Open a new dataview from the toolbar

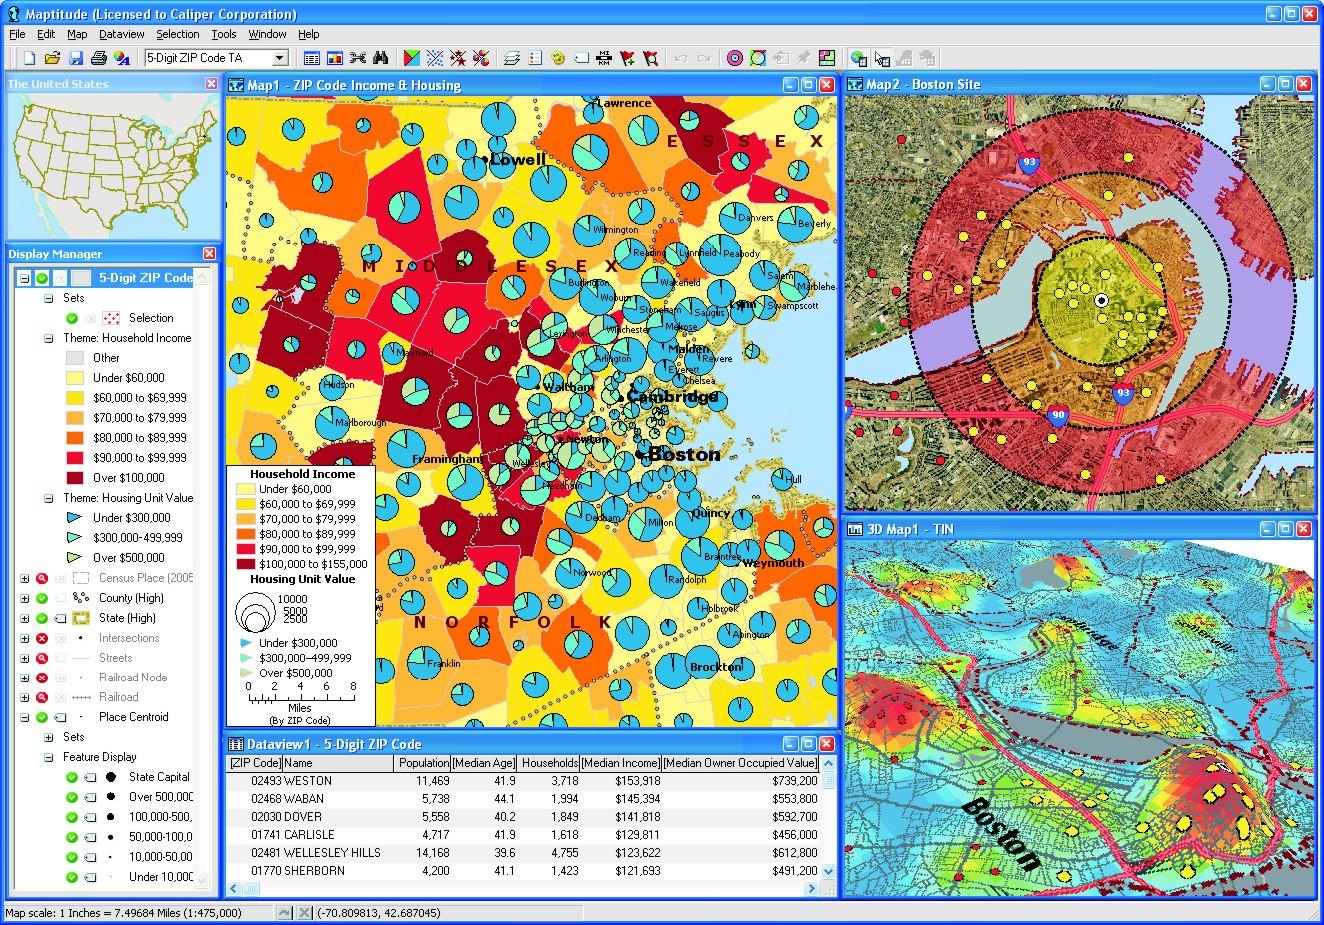pyautogui.click(x=312, y=58)
